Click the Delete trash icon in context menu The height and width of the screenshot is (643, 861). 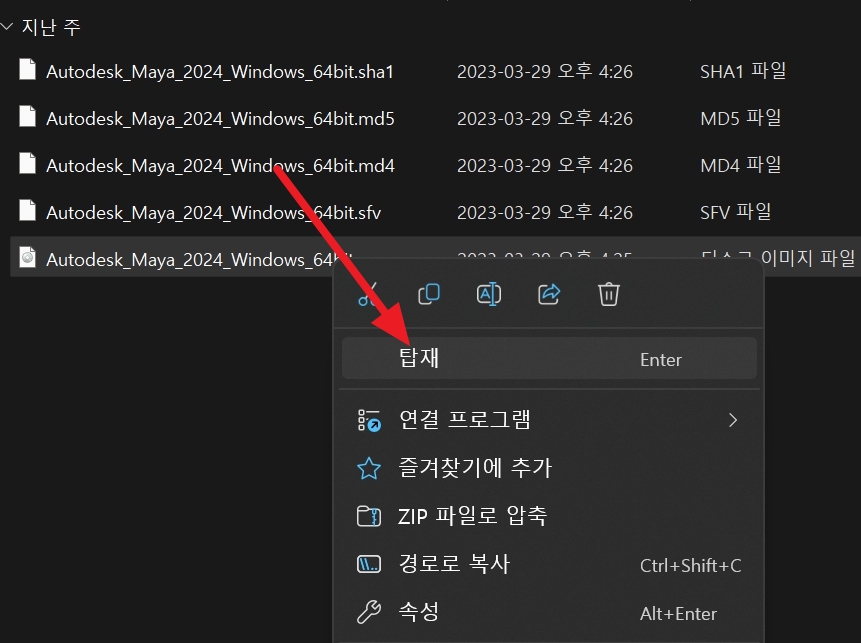[609, 294]
